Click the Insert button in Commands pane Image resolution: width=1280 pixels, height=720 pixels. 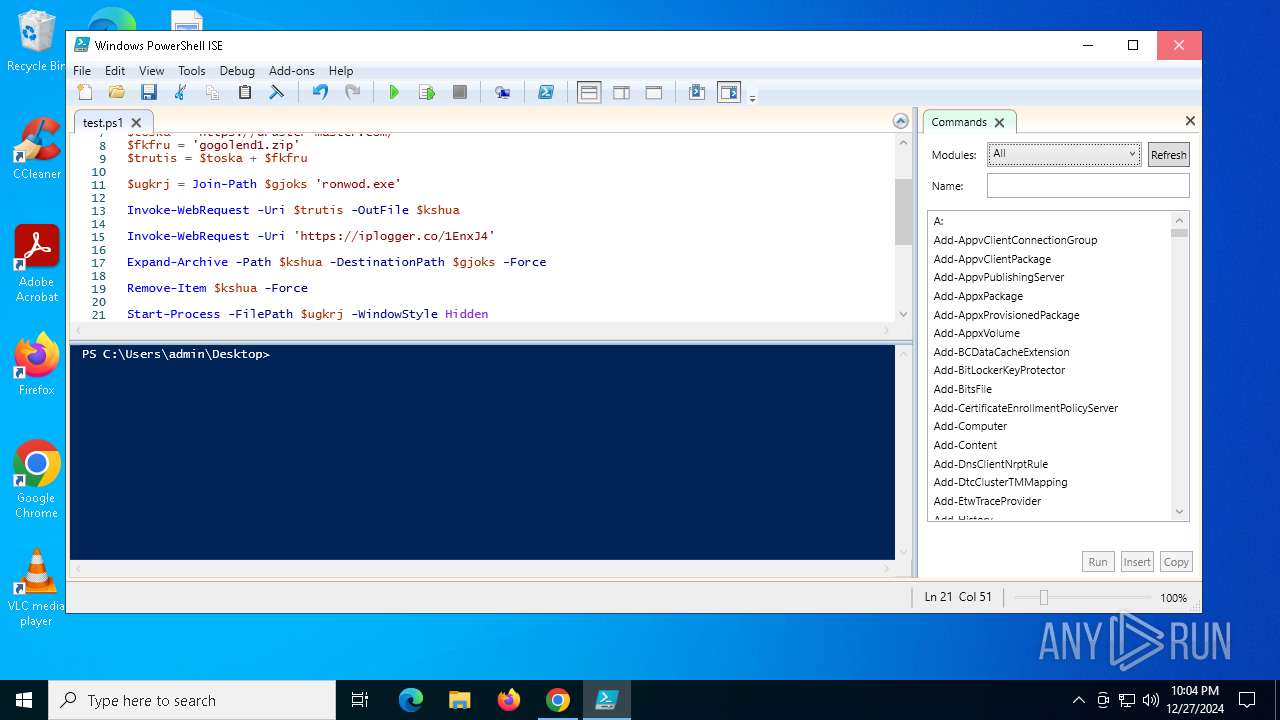coord(1137,562)
